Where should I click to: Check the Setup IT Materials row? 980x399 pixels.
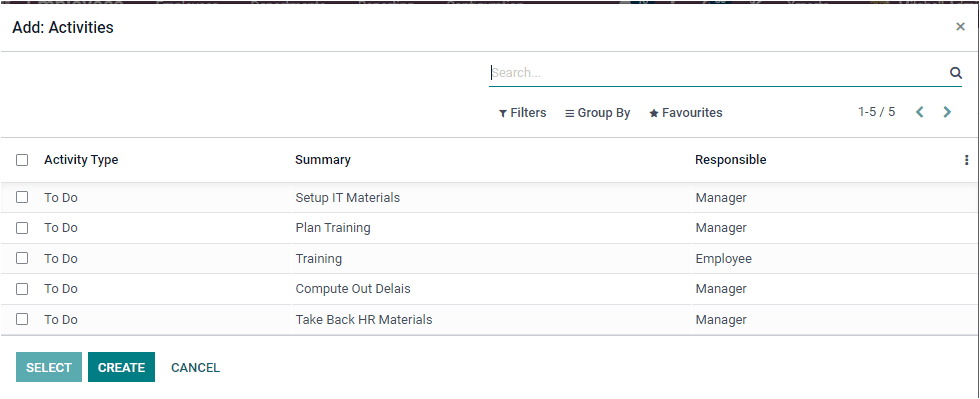[22, 197]
